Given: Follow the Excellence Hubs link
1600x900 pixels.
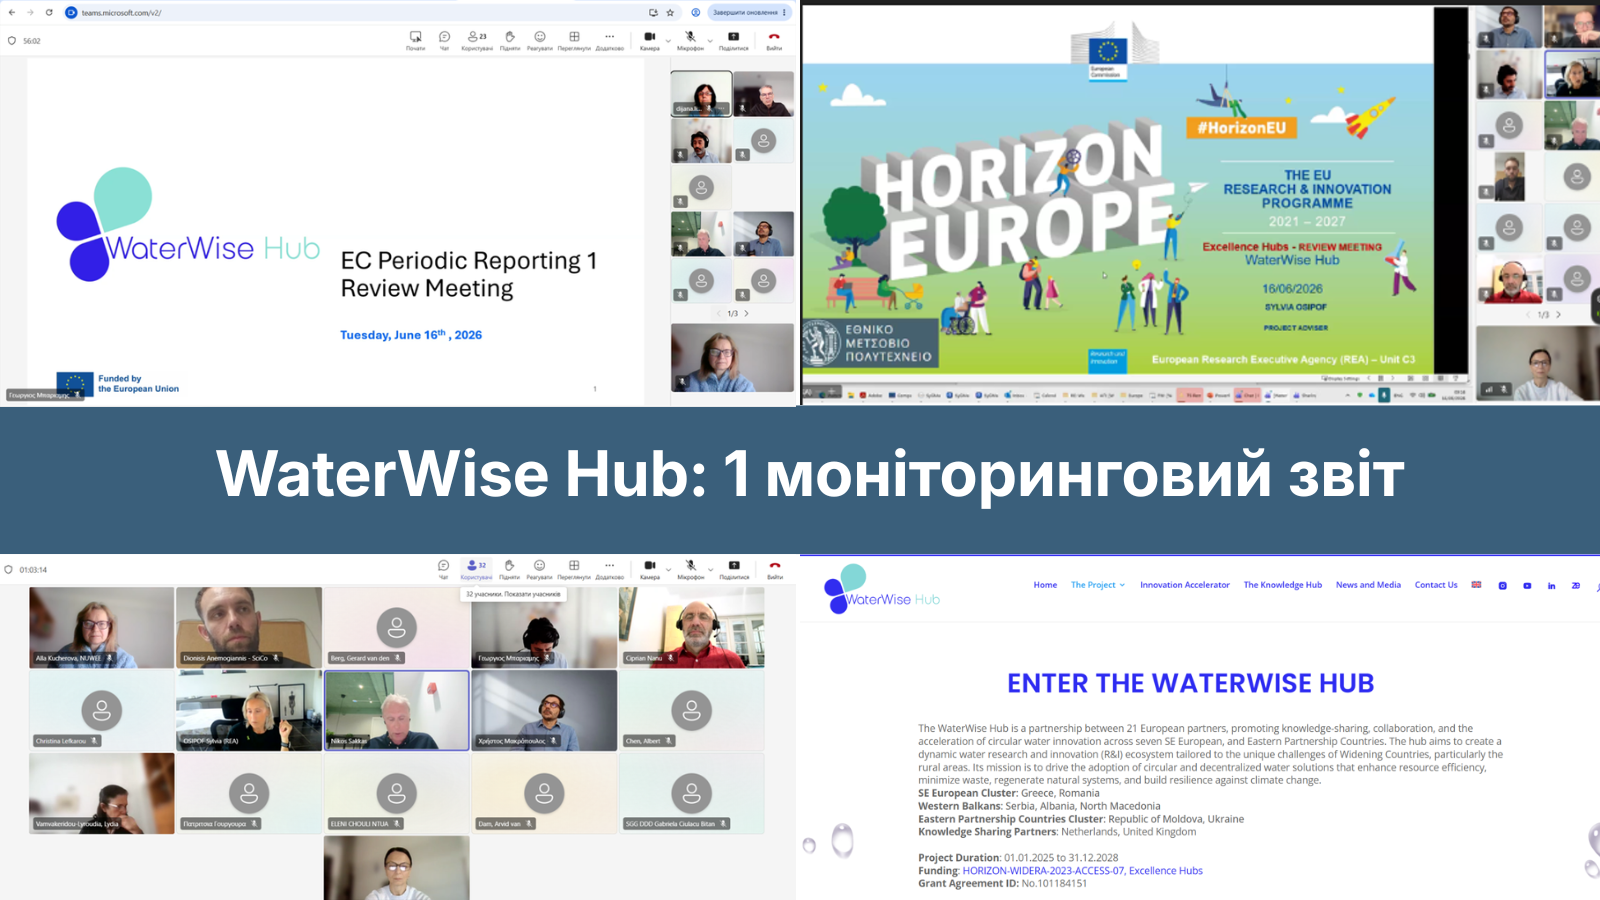Looking at the screenshot, I should [1166, 871].
